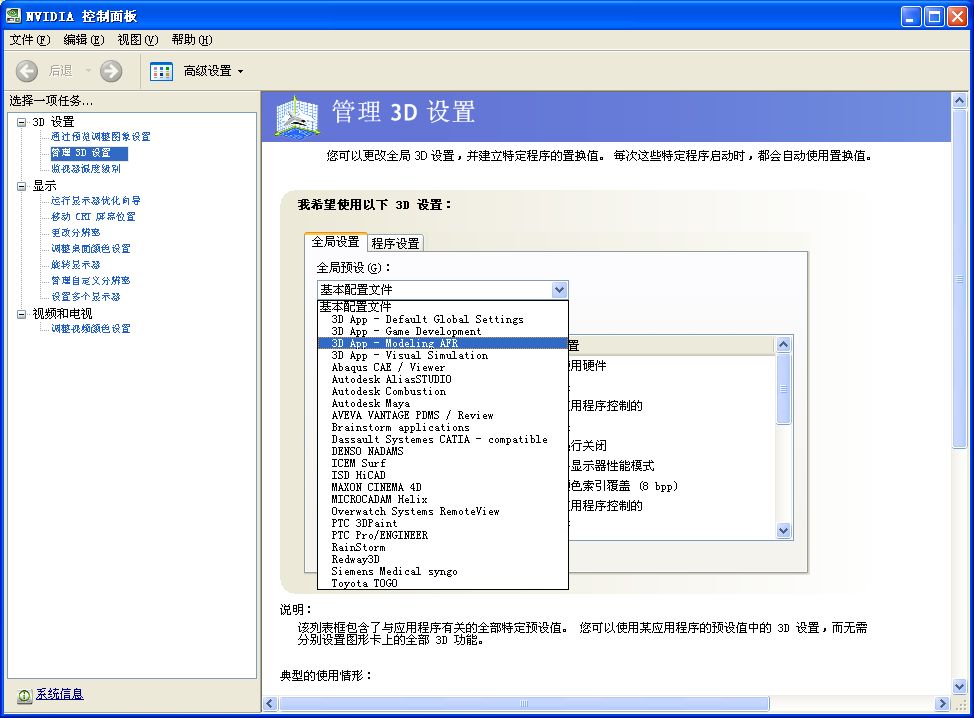Choose Autodesk Maya preset
This screenshot has height=718, width=974.
(443, 403)
